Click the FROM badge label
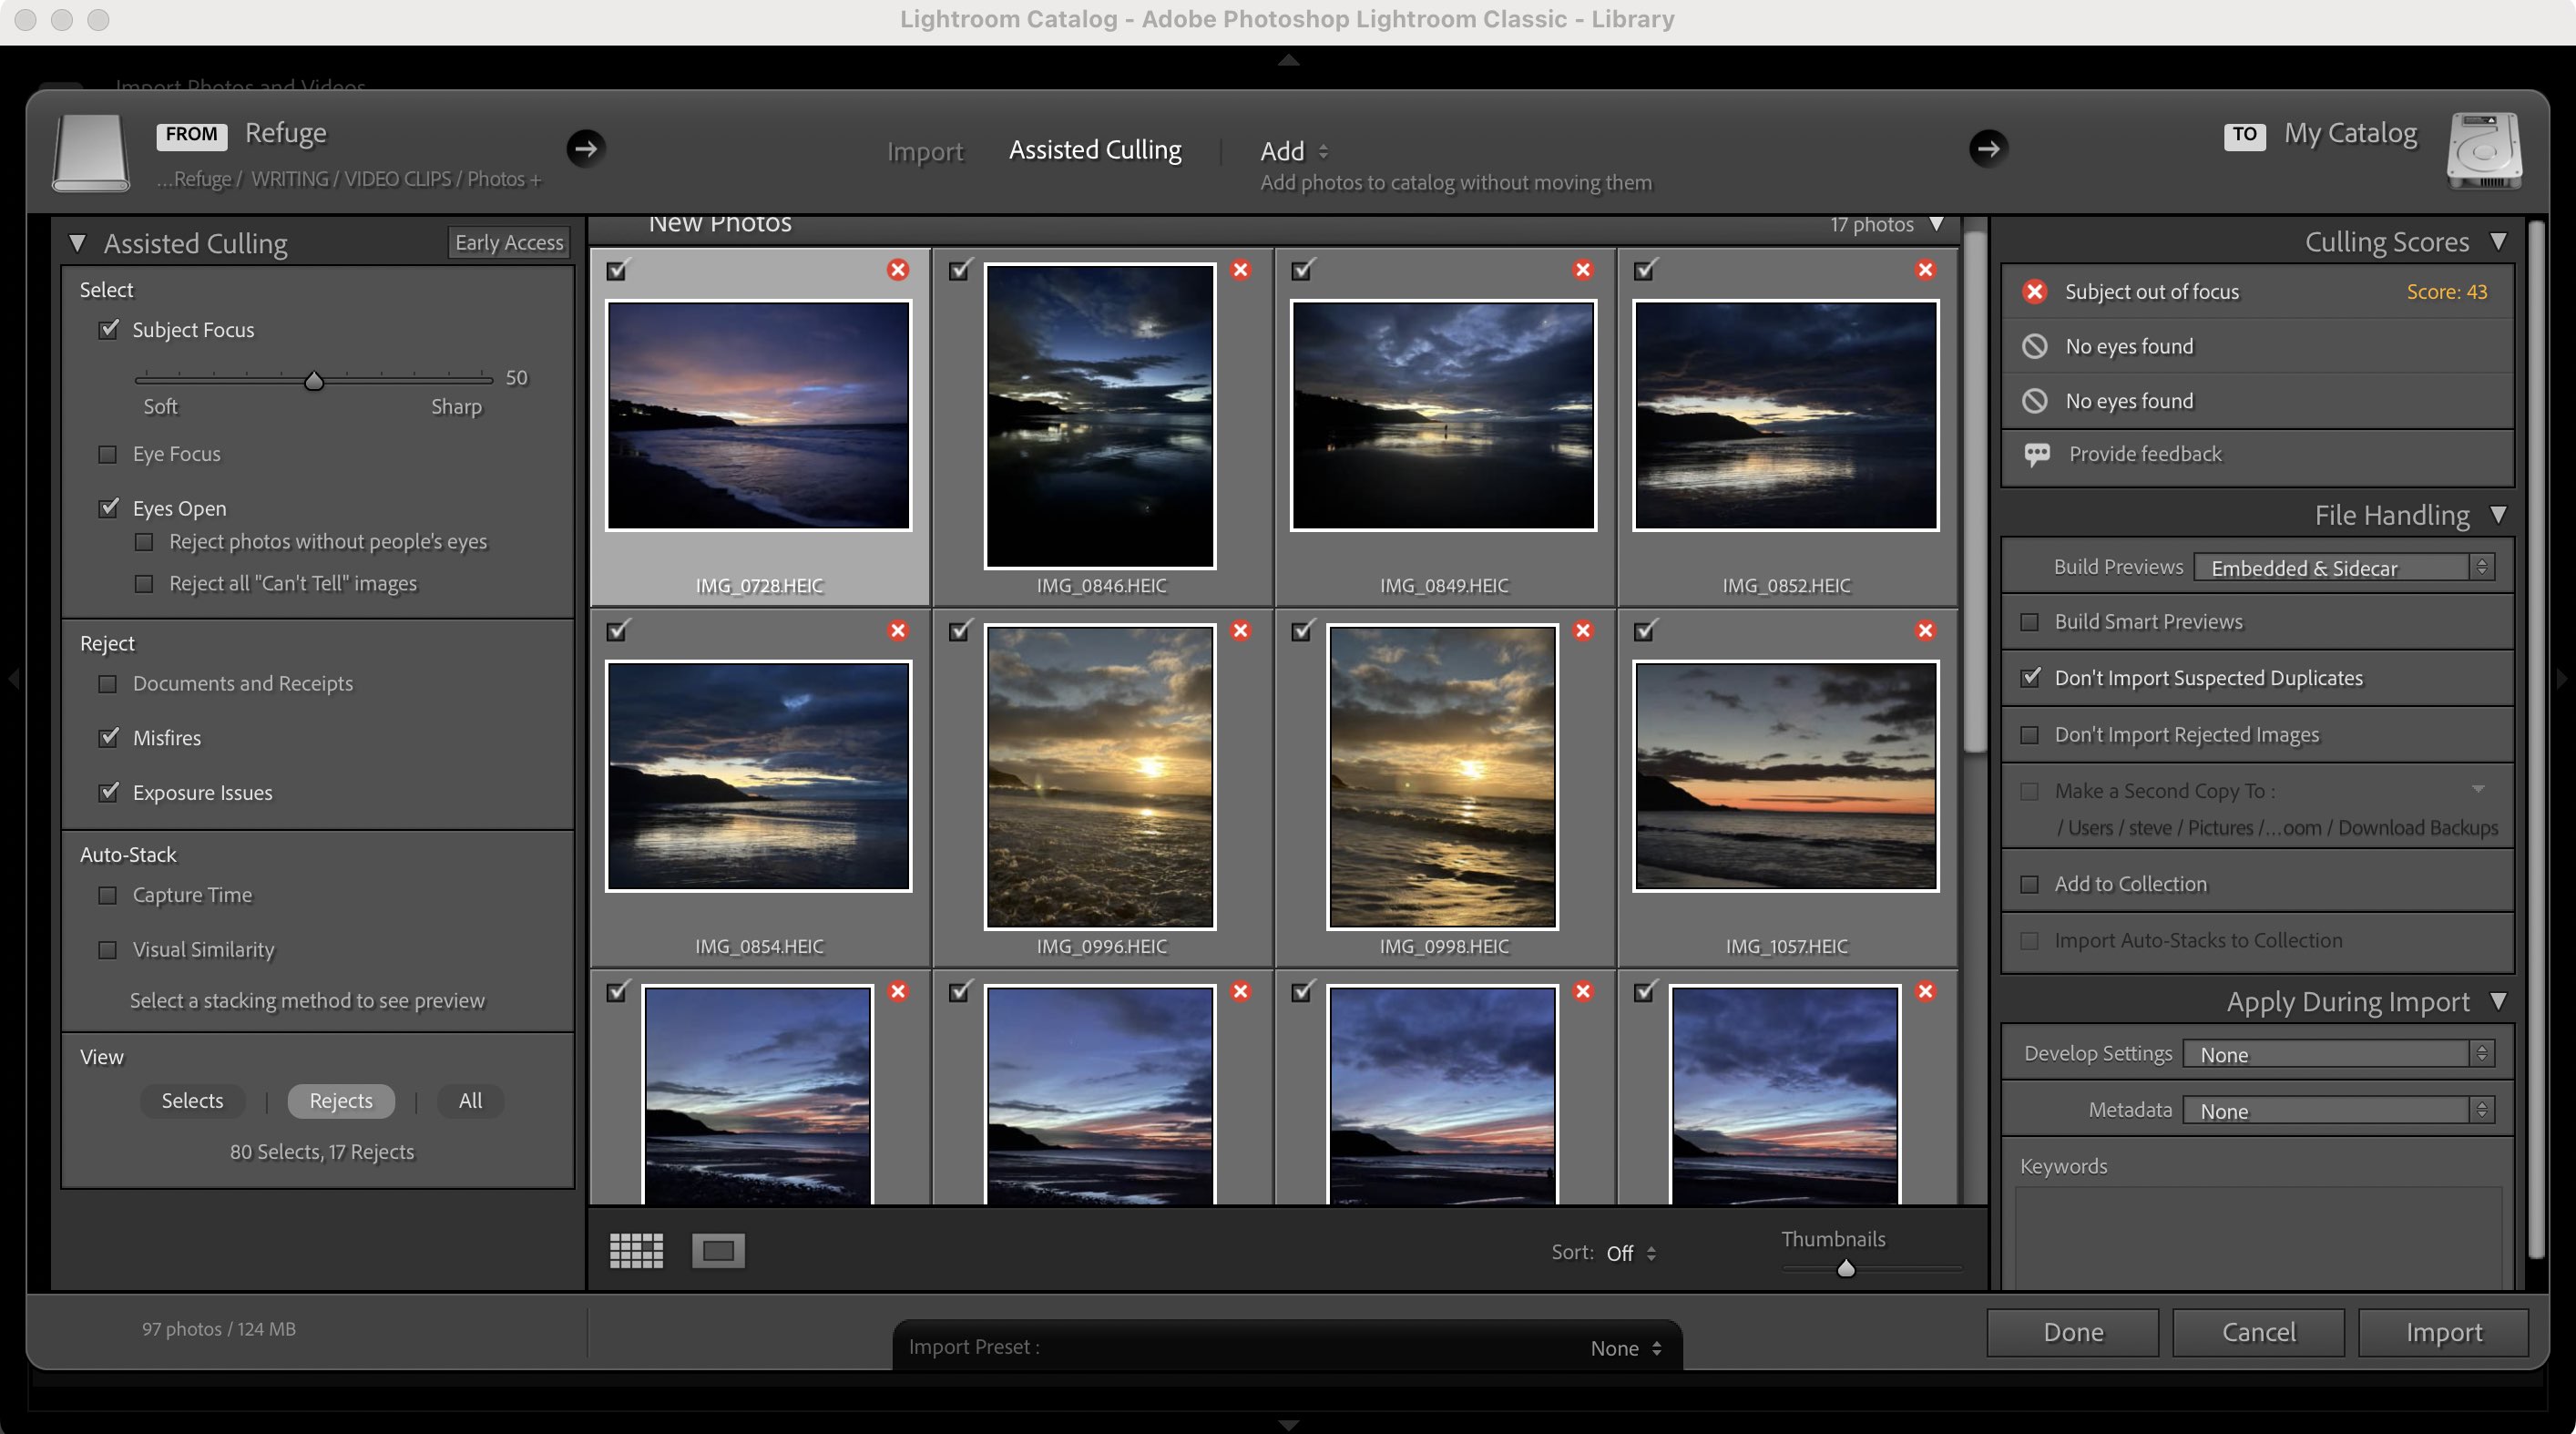The image size is (2576, 1434). click(191, 135)
